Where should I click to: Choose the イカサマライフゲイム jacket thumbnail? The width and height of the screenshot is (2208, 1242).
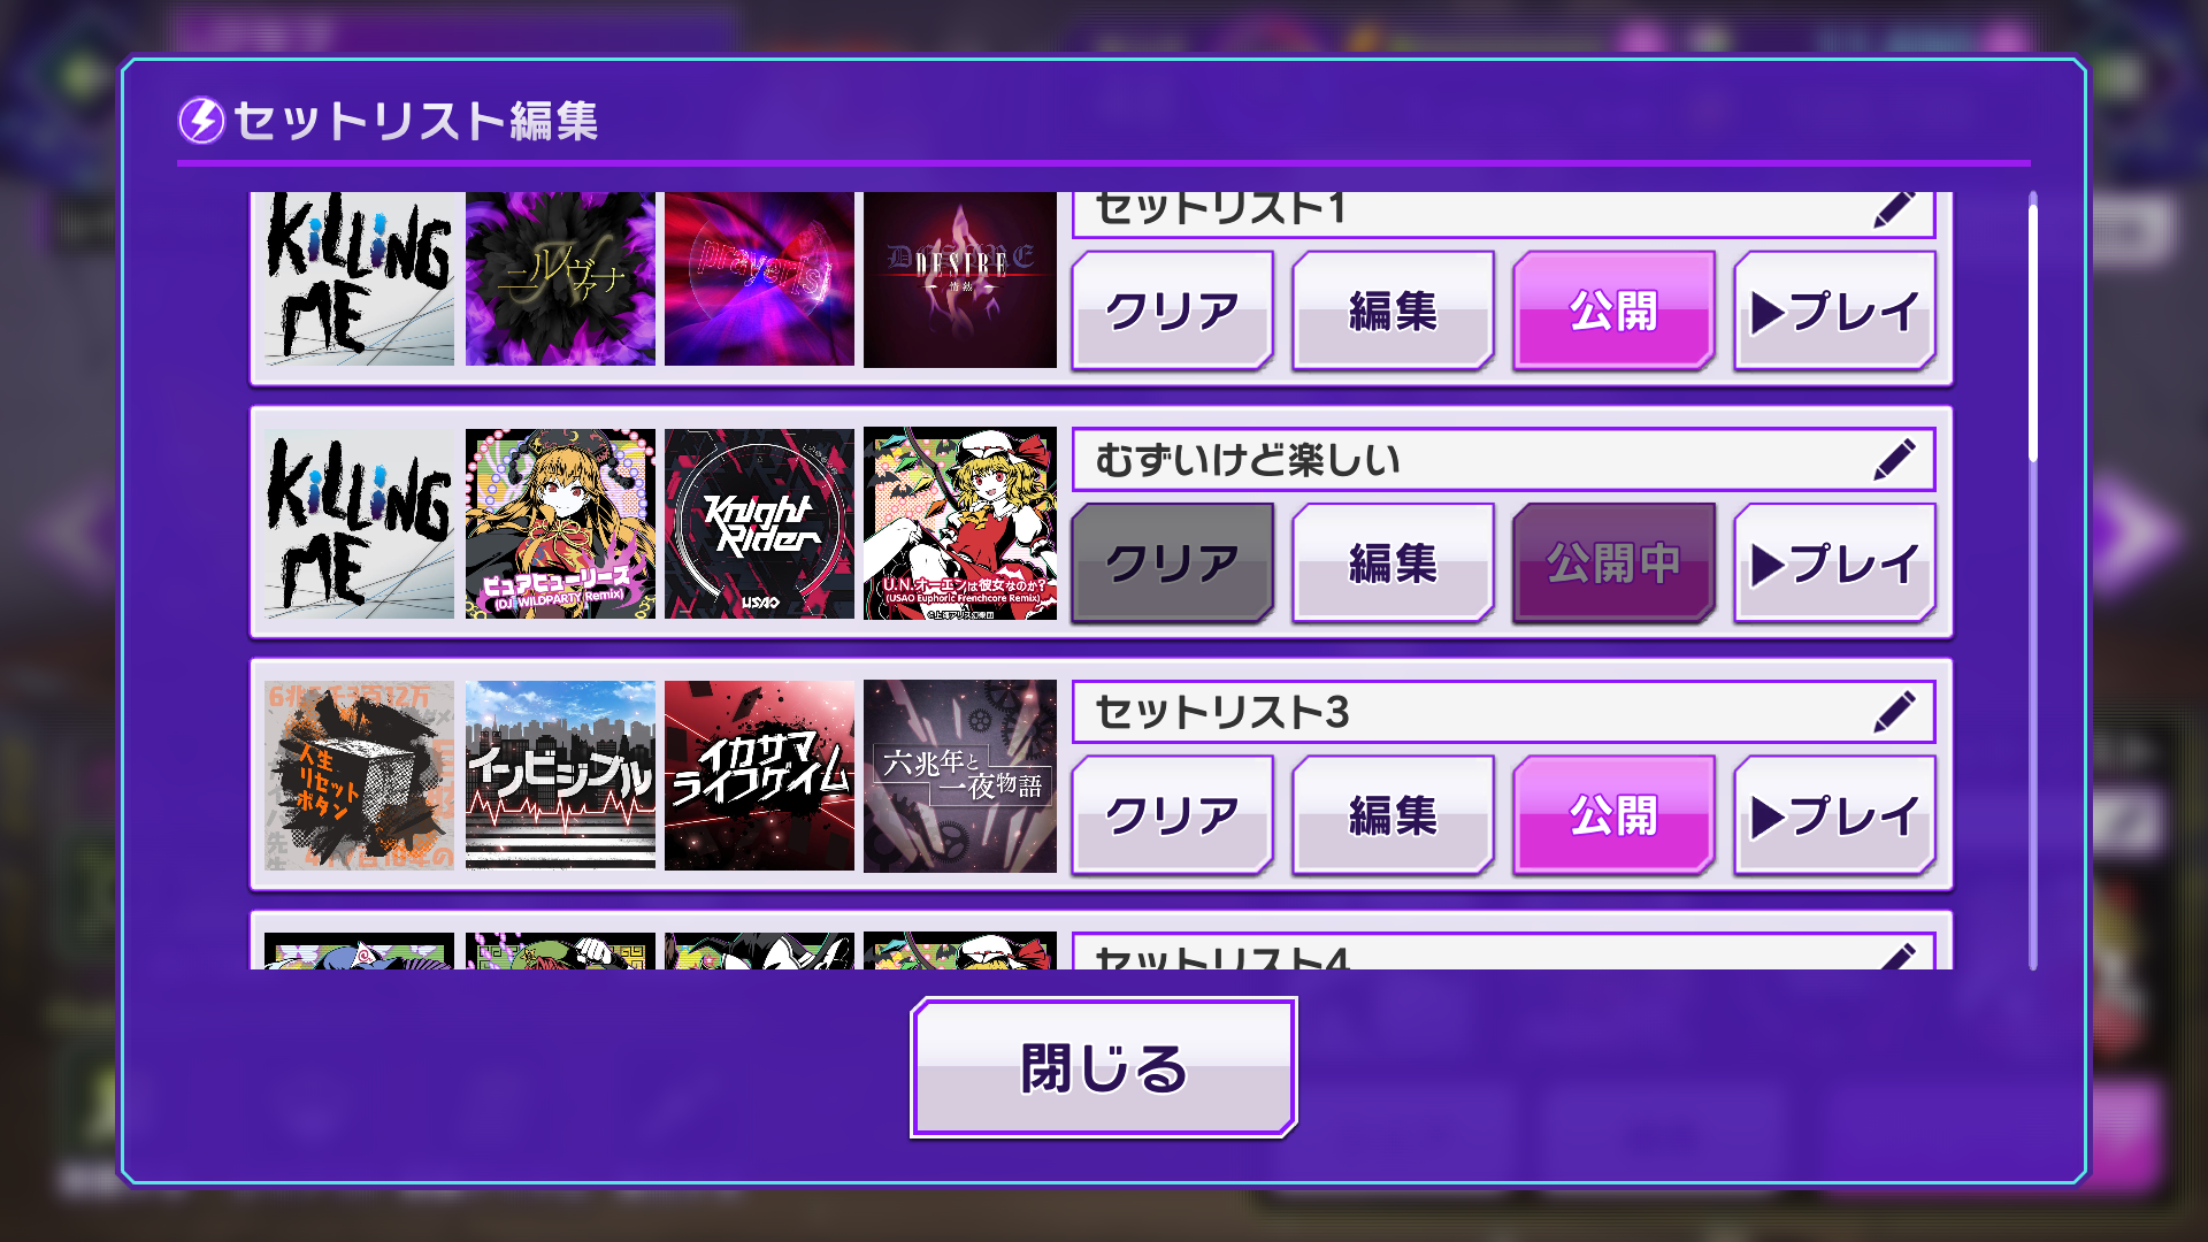coord(760,776)
